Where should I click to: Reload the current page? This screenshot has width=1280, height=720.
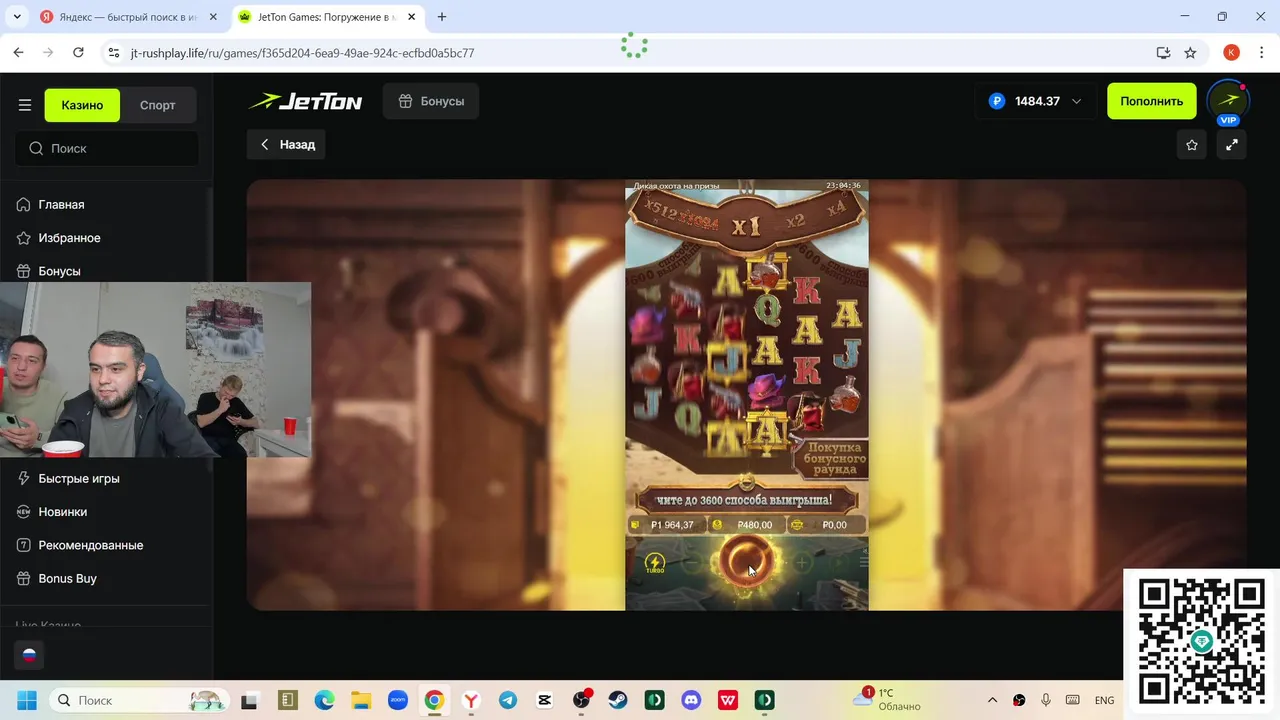[x=78, y=52]
